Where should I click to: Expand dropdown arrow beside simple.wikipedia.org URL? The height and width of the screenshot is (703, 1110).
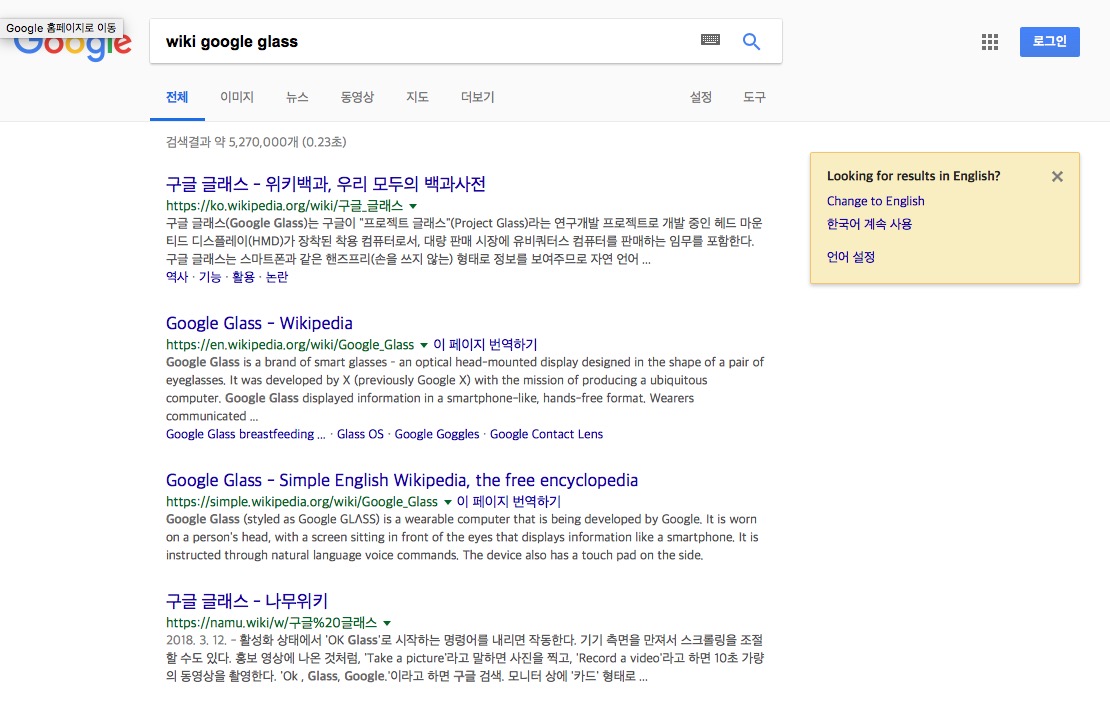click(x=447, y=503)
